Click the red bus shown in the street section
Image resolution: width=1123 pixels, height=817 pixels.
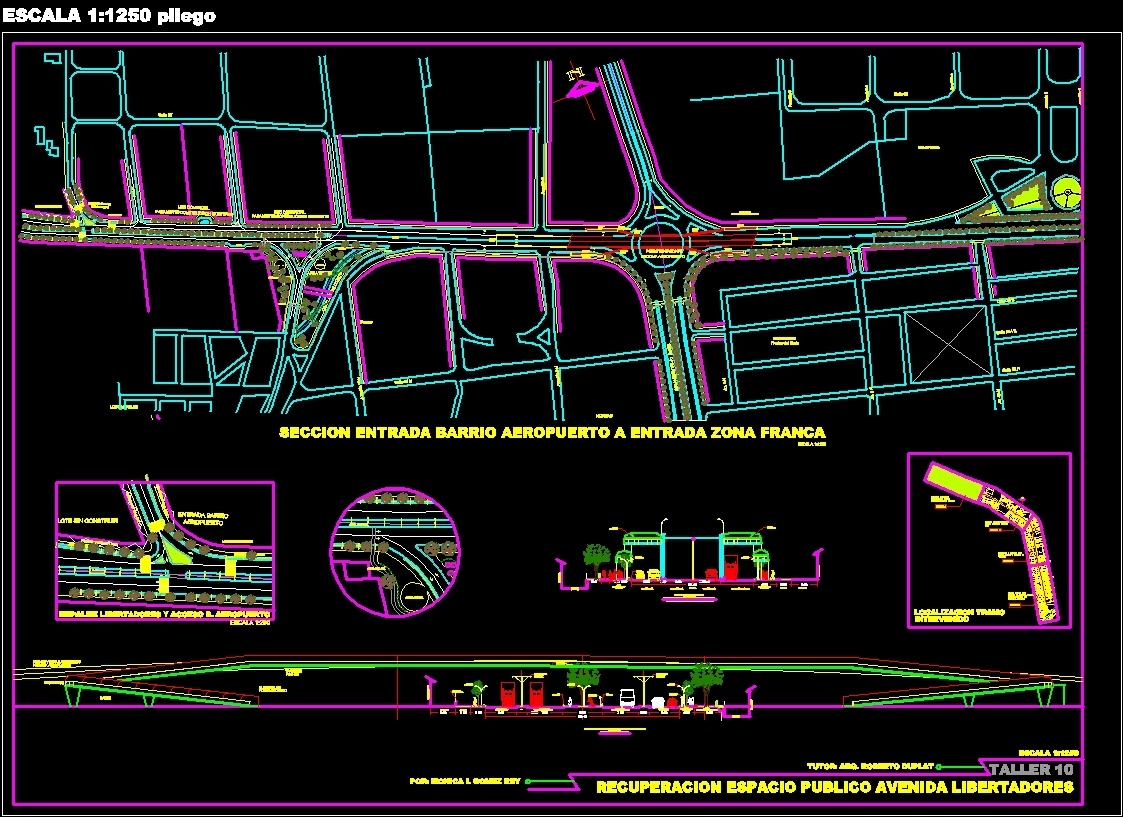pyautogui.click(x=729, y=566)
